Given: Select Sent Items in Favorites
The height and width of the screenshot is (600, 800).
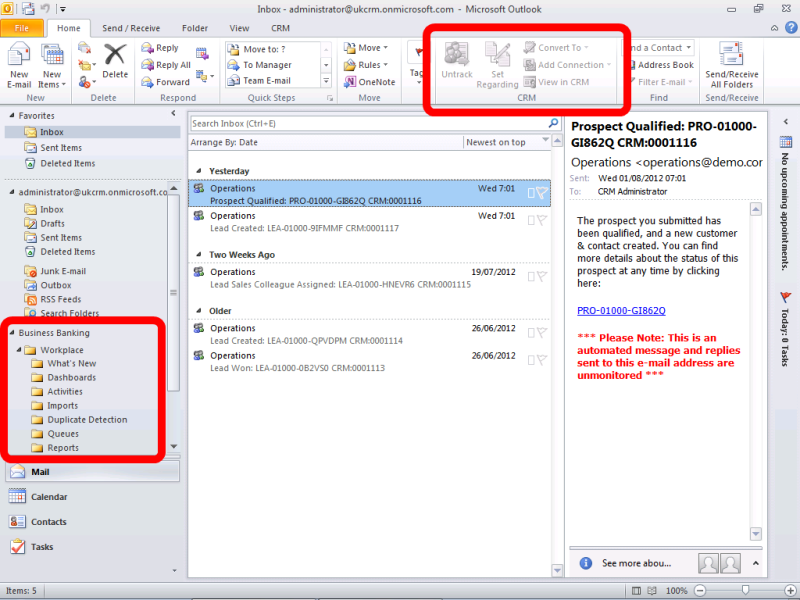Looking at the screenshot, I should (61, 147).
